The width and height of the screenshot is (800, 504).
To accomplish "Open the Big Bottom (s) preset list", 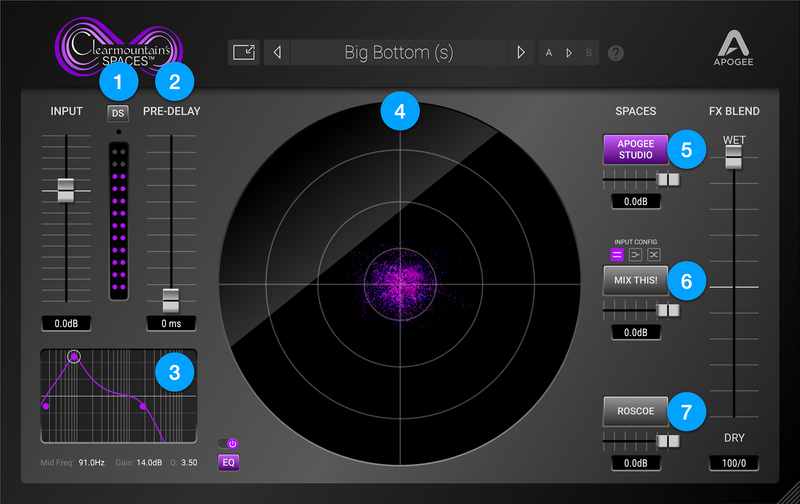I will click(x=398, y=52).
